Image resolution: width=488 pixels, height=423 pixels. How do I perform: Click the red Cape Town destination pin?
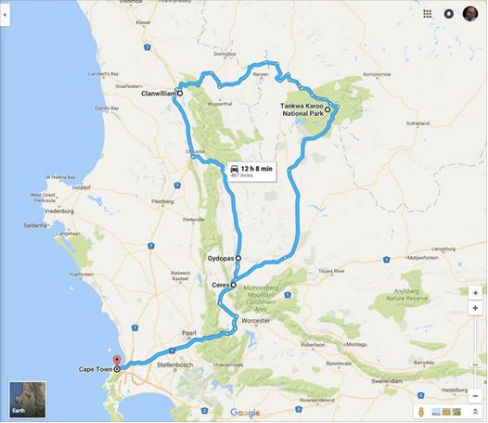(117, 361)
